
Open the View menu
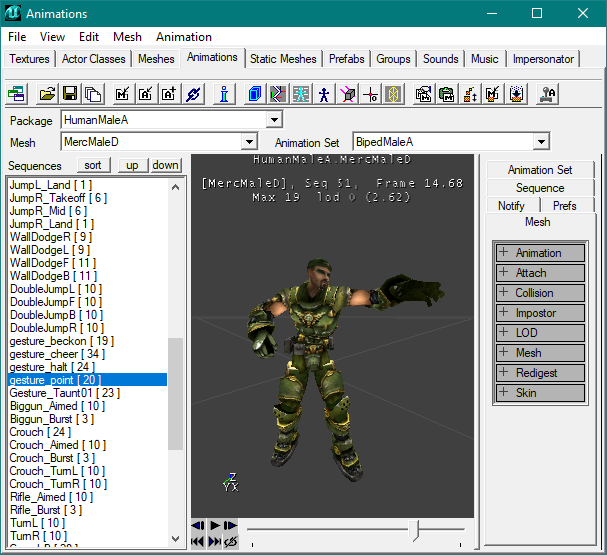pyautogui.click(x=52, y=37)
